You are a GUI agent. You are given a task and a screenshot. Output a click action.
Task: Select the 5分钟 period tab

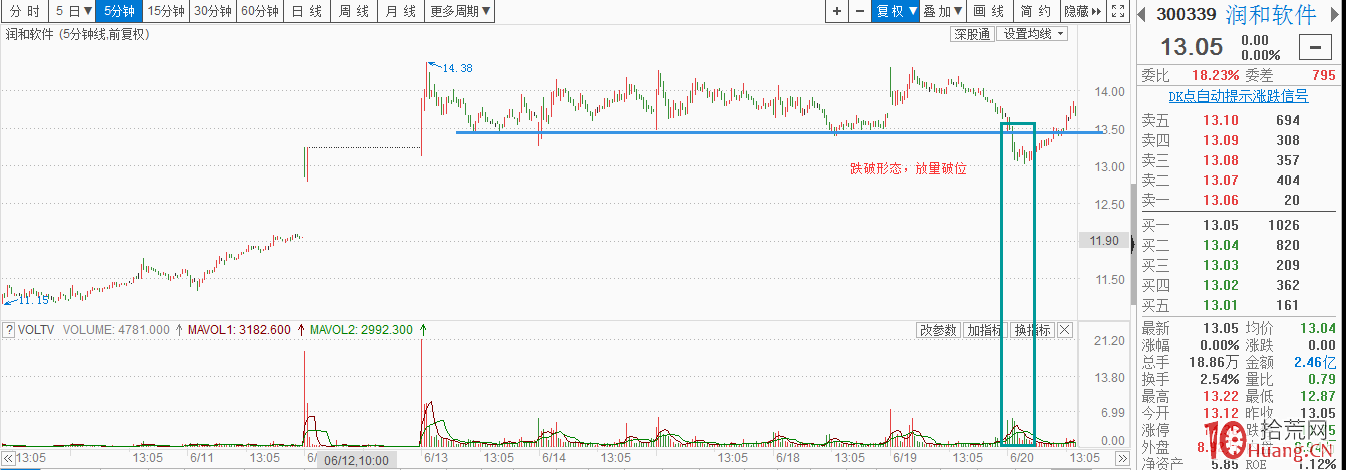pos(120,12)
